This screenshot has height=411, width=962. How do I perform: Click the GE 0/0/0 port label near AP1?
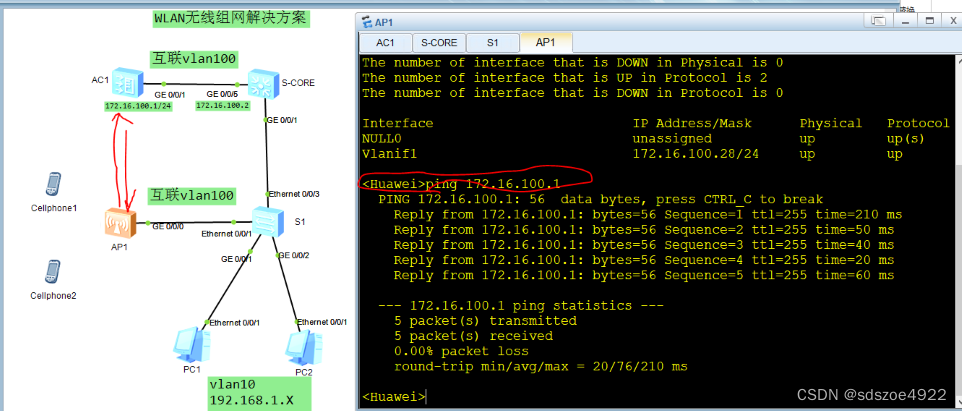tap(167, 226)
